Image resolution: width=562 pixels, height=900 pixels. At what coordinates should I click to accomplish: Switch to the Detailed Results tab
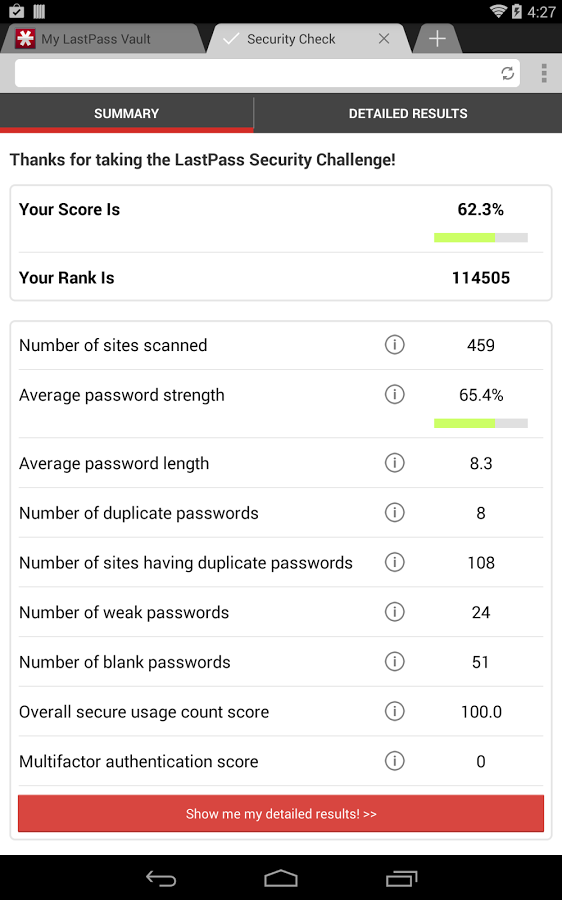(x=408, y=114)
